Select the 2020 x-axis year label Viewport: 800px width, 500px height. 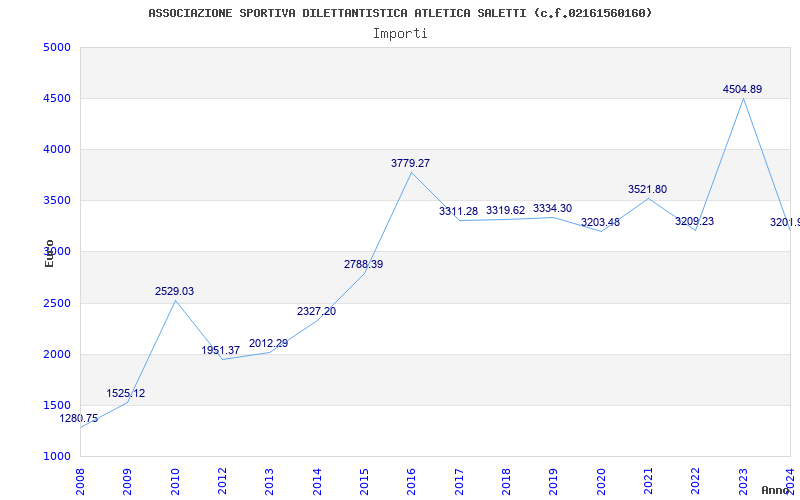tap(601, 481)
